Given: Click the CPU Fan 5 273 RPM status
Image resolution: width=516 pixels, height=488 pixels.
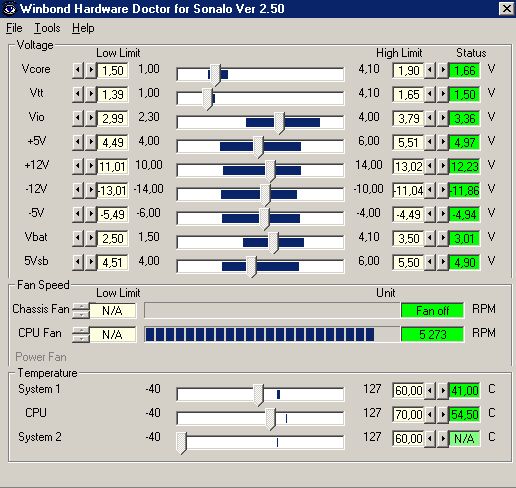Looking at the screenshot, I should coord(432,334).
